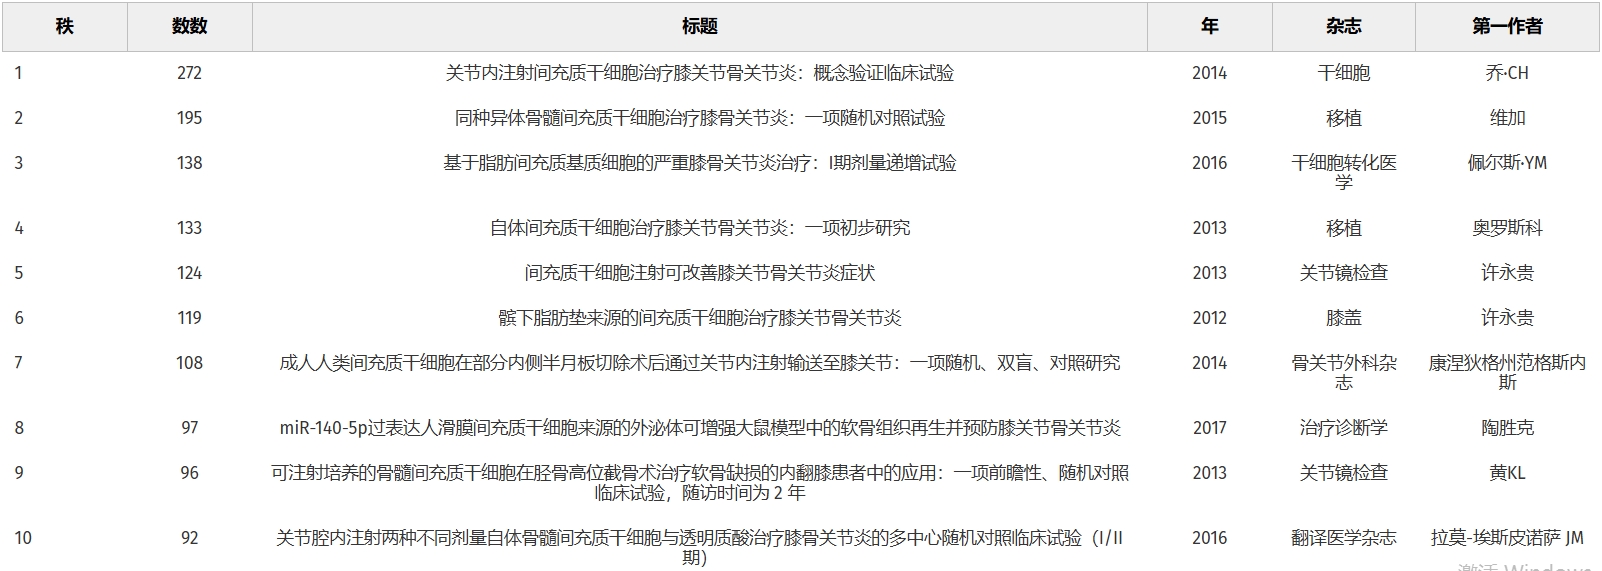Viewport: 1602px width, 571px height.
Task: Select the author name 黄KL
Action: [1507, 473]
